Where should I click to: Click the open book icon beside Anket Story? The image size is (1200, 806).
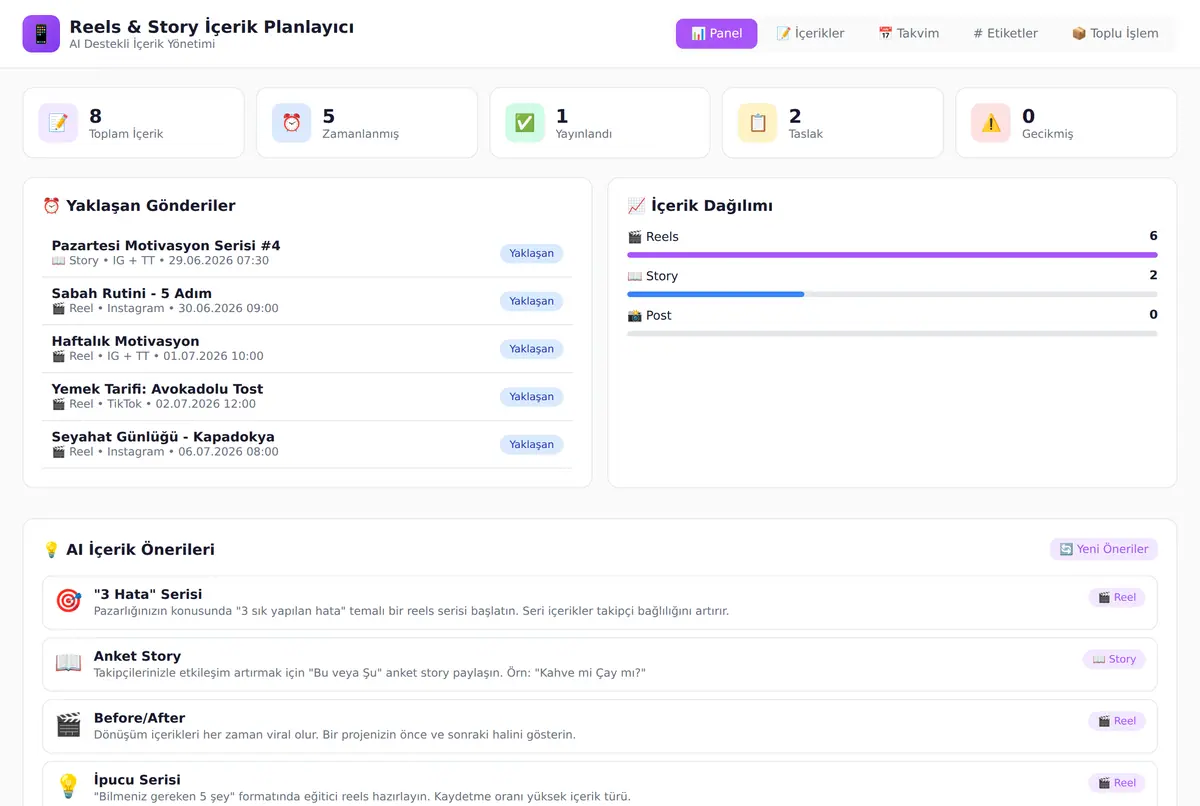click(x=68, y=663)
